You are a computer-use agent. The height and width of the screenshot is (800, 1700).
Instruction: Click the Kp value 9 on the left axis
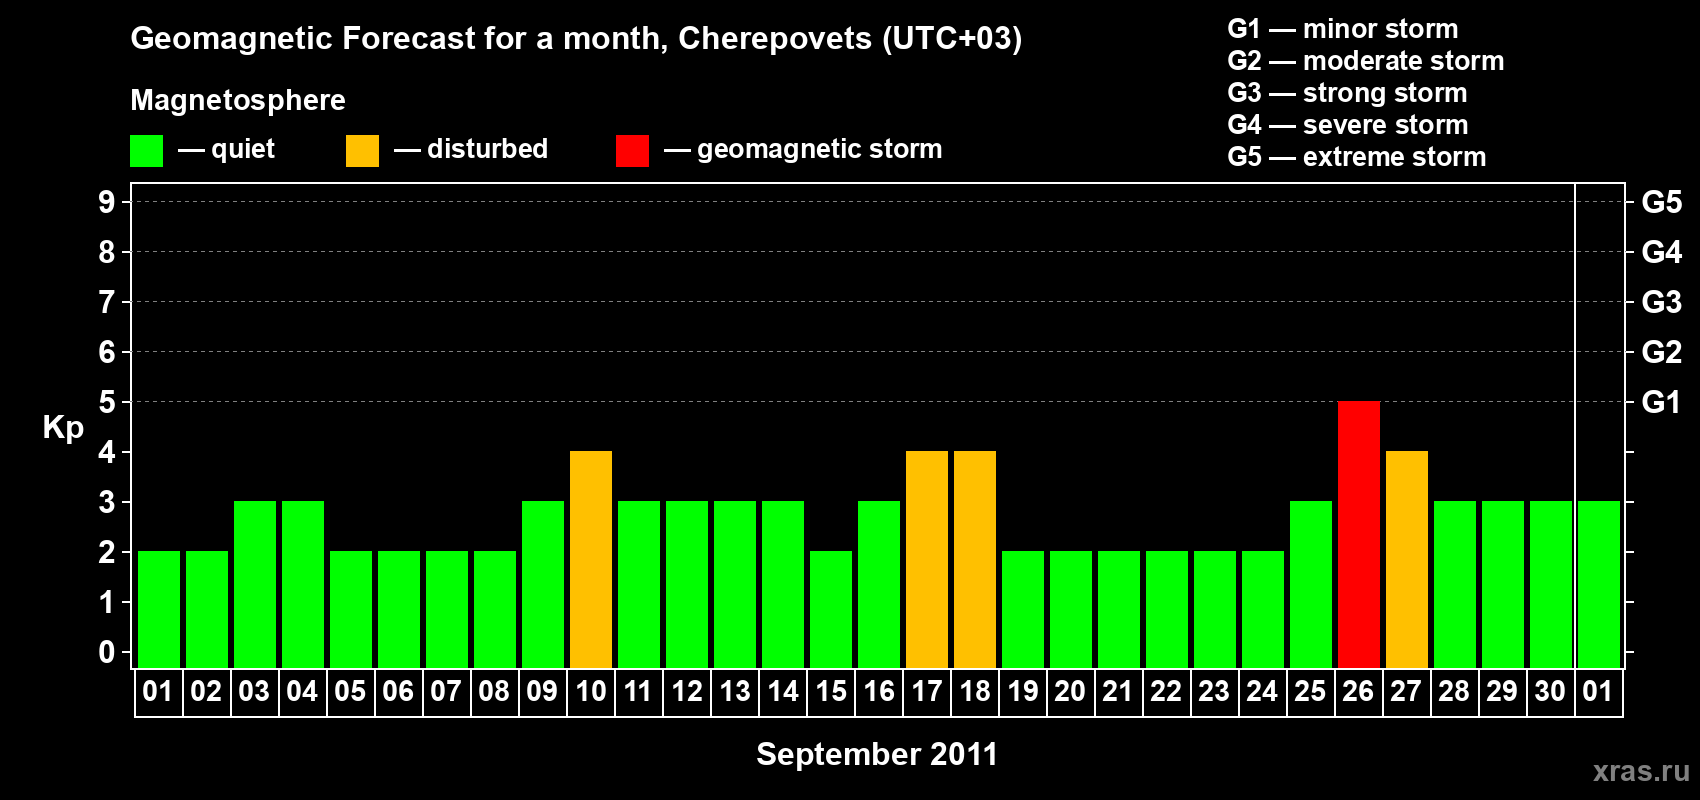point(107,202)
